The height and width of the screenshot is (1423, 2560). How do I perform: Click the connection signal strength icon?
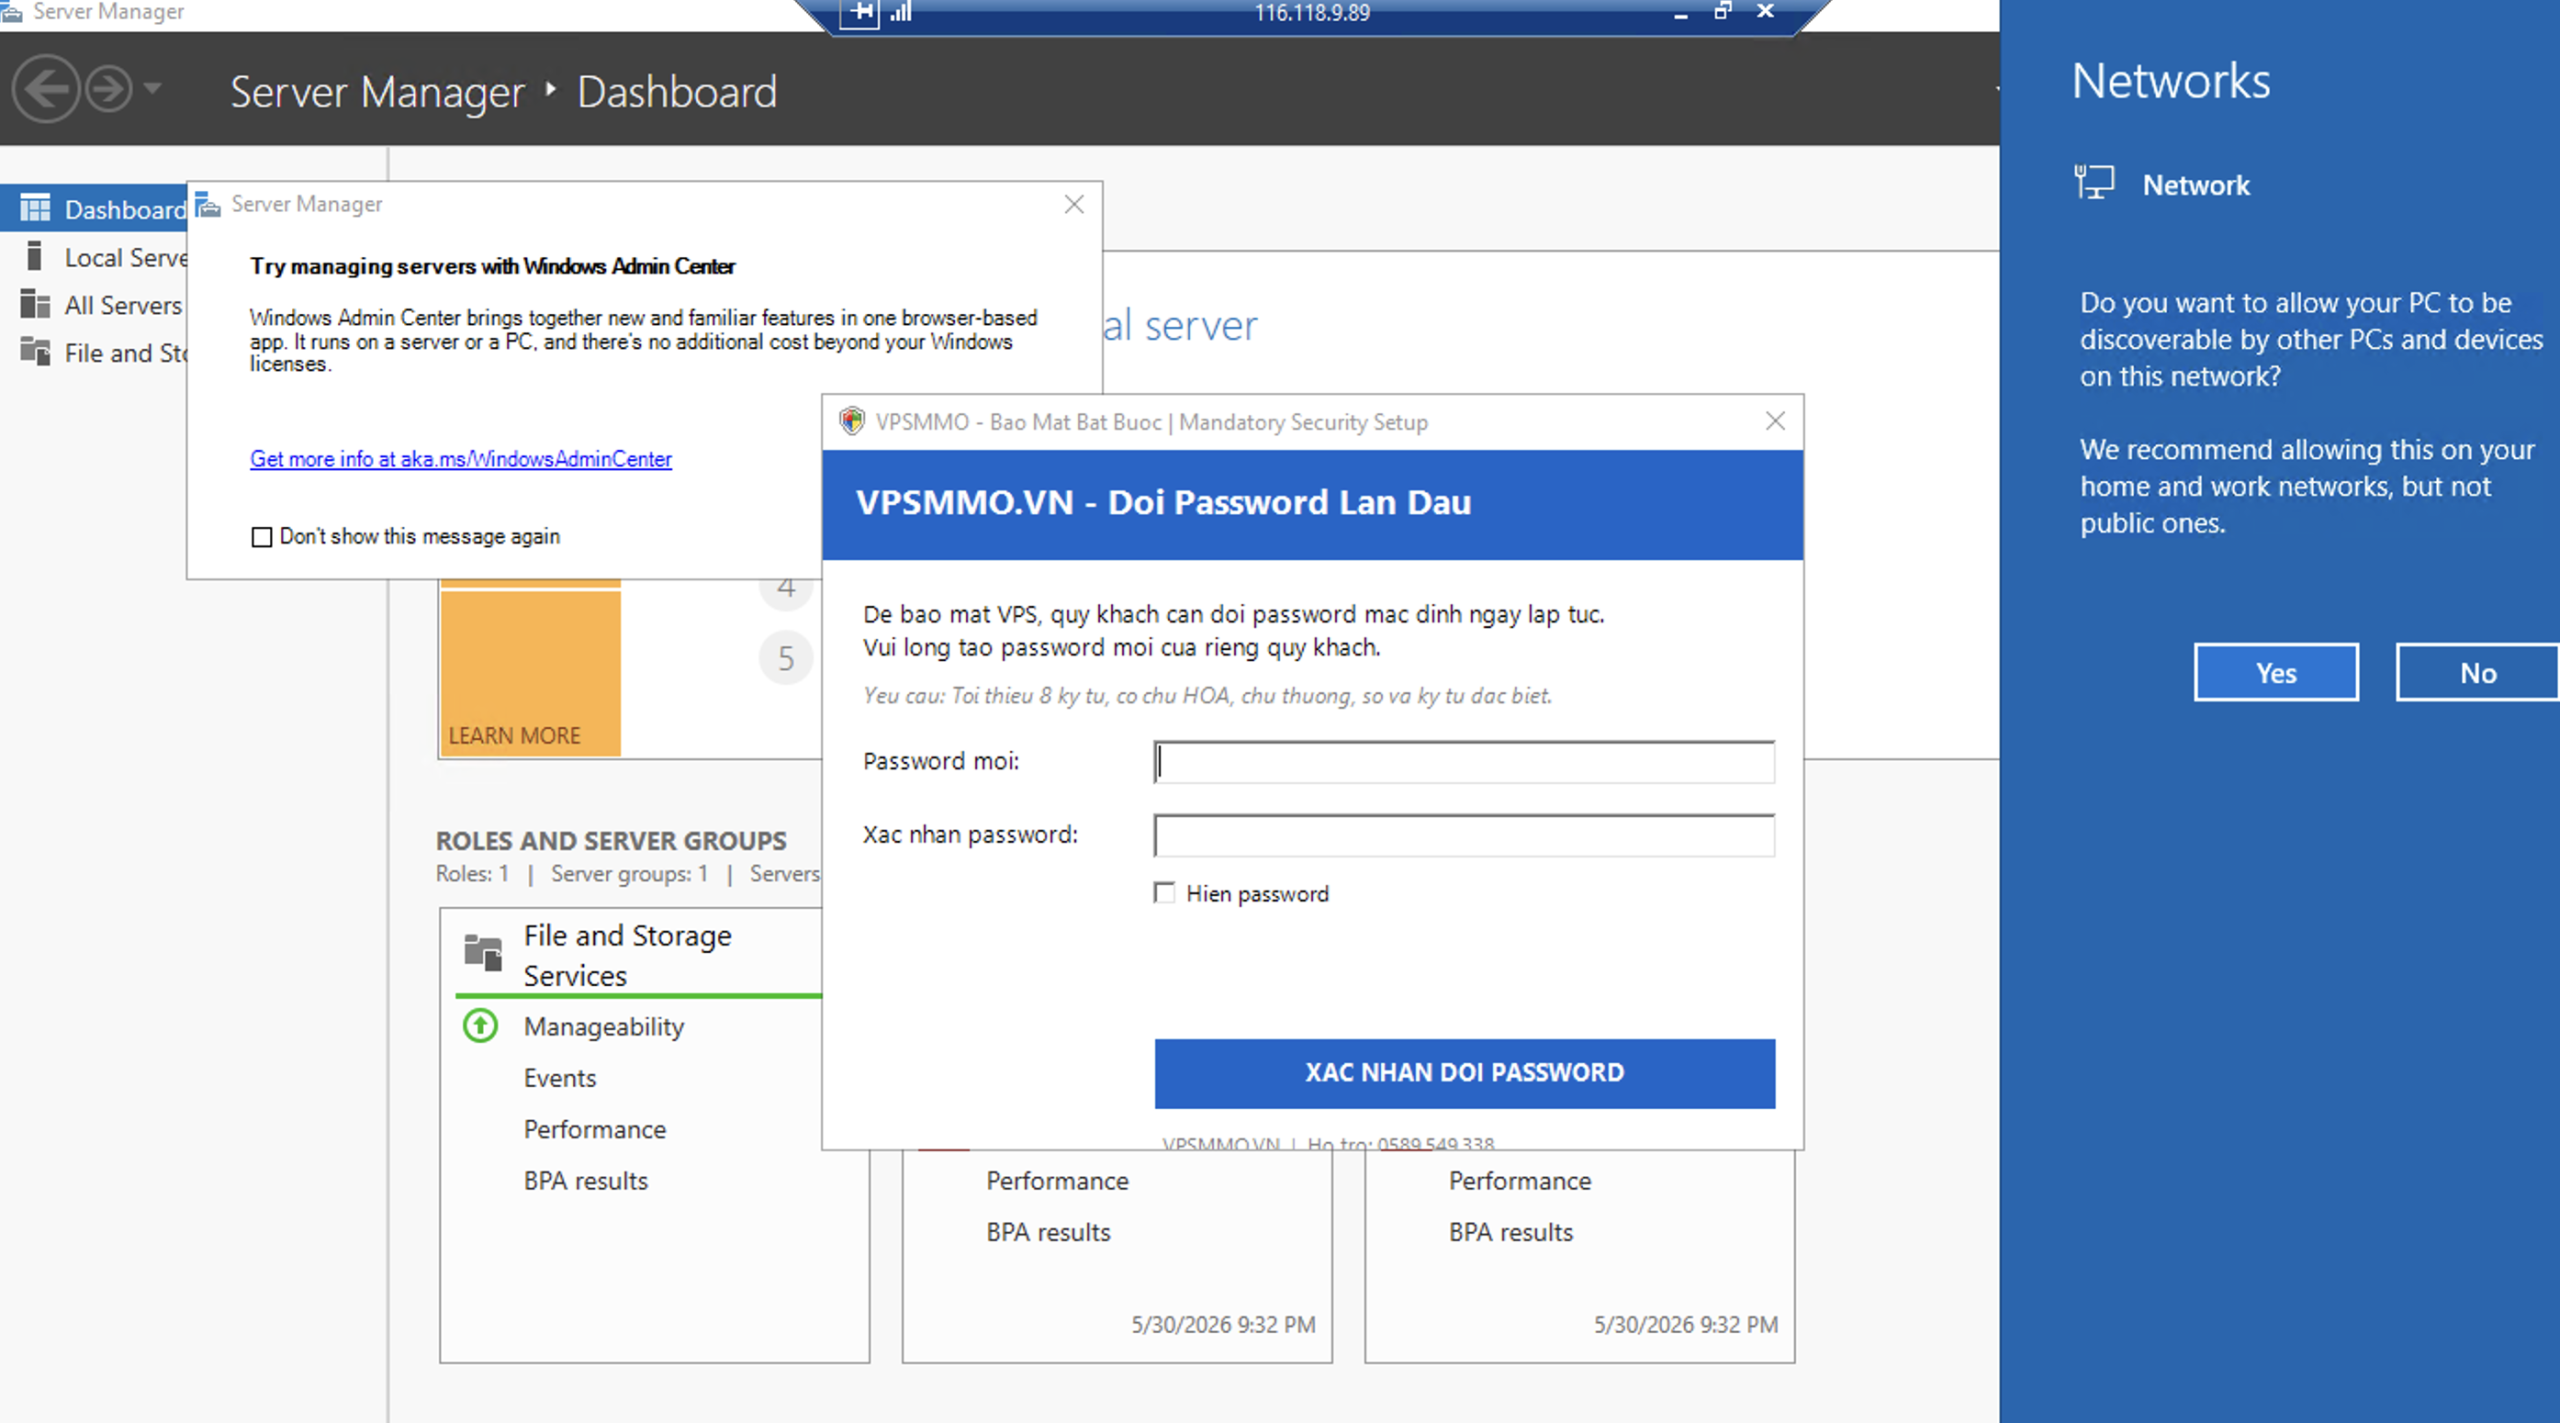pos(901,12)
